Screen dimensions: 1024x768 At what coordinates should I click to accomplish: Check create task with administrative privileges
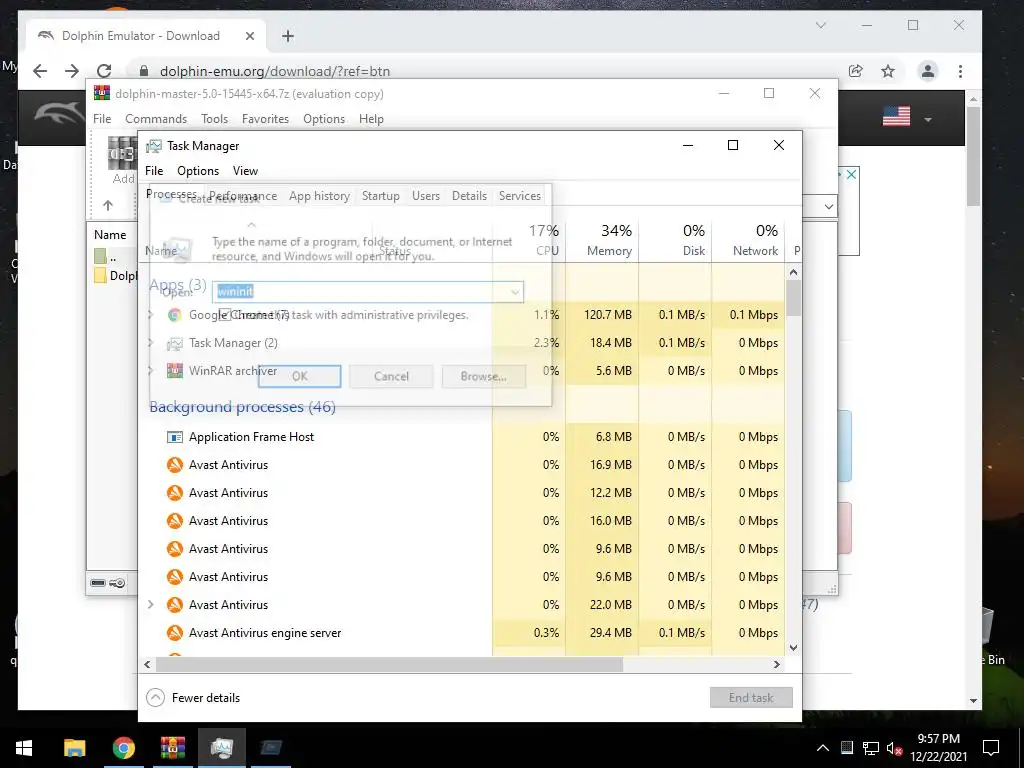coord(225,315)
